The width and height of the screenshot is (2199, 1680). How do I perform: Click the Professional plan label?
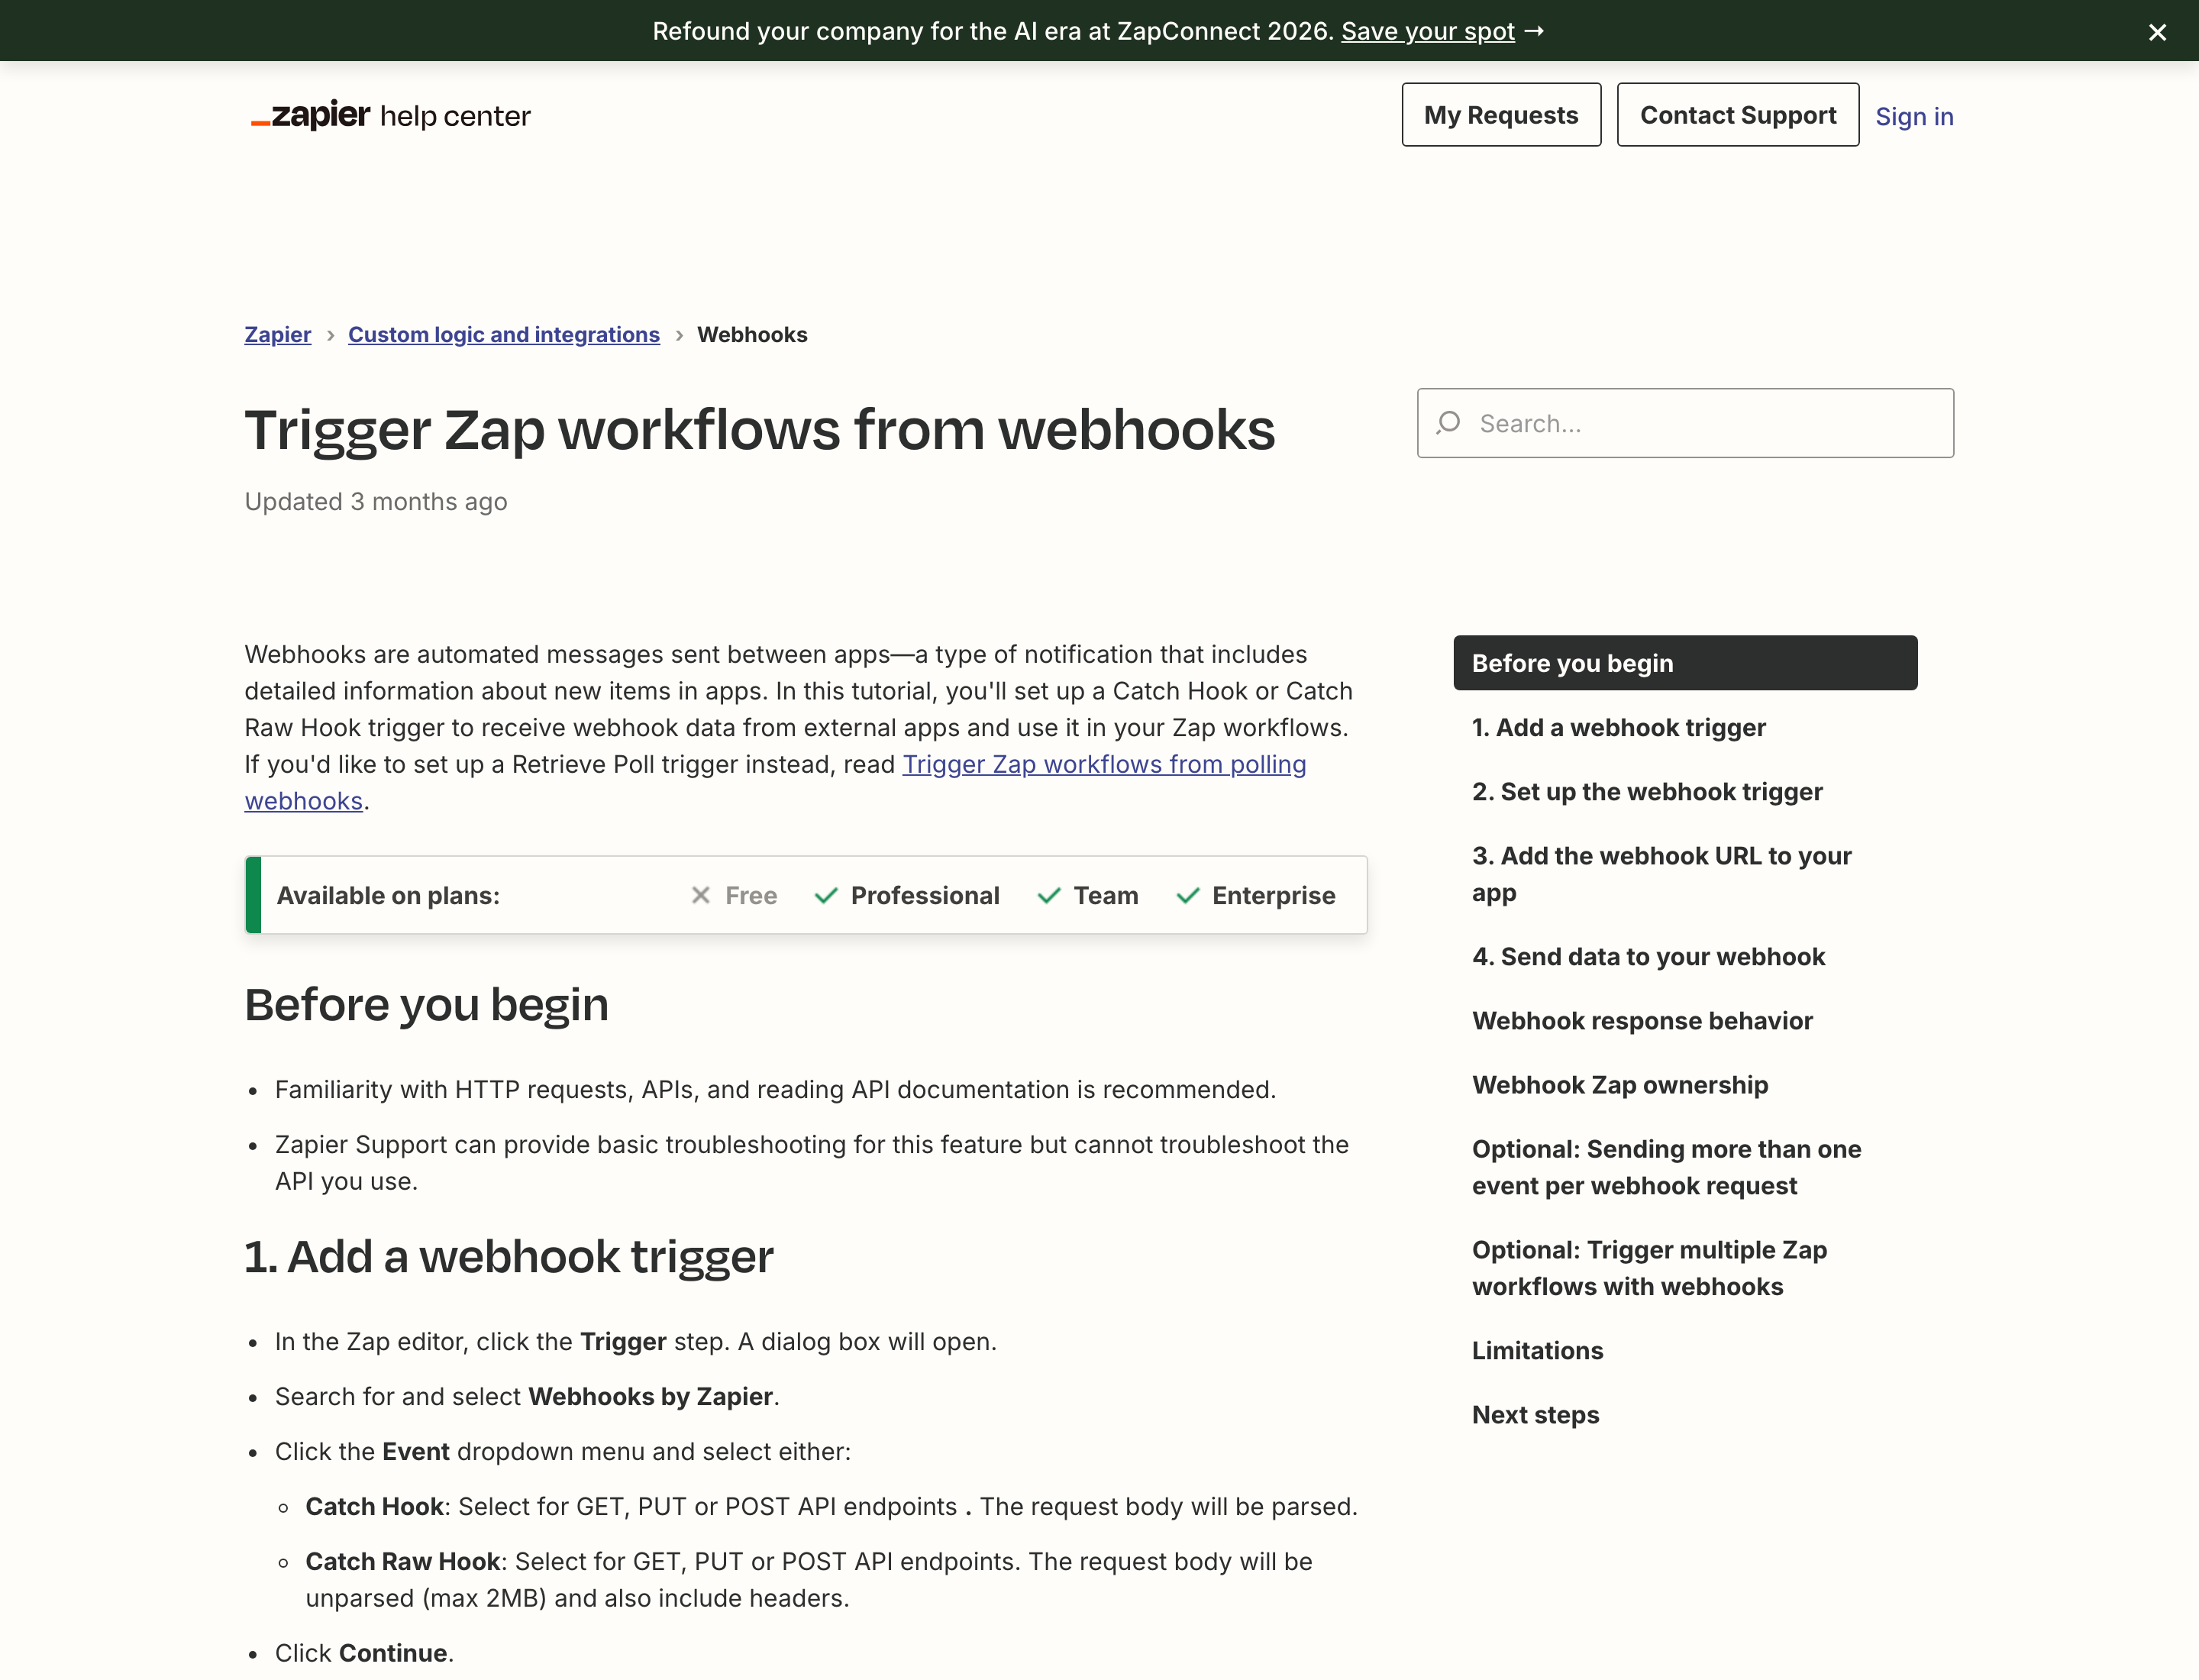point(925,895)
